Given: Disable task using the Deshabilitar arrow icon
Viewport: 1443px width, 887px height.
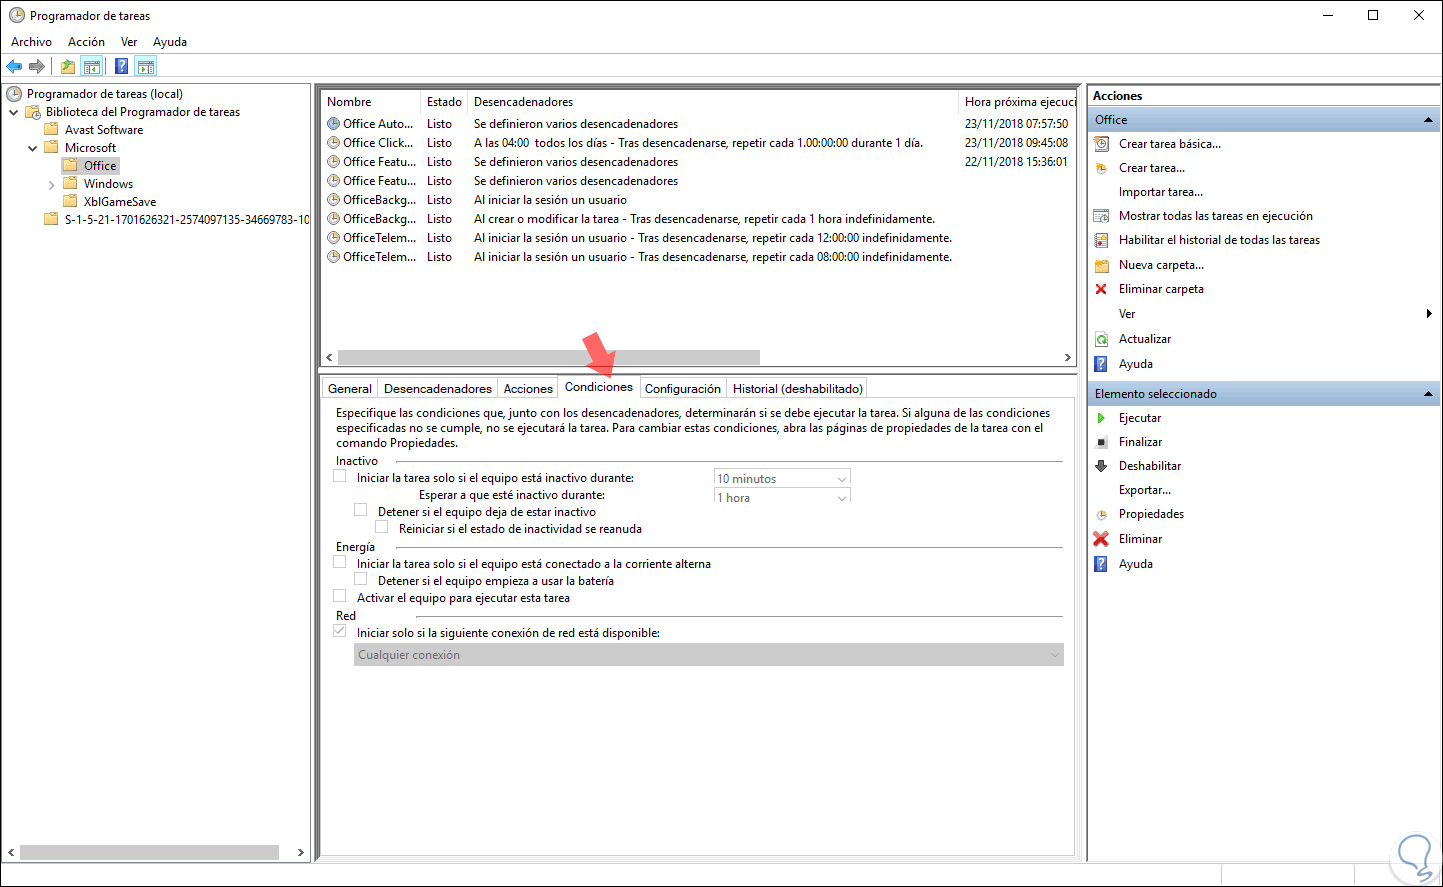Looking at the screenshot, I should (x=1100, y=465).
